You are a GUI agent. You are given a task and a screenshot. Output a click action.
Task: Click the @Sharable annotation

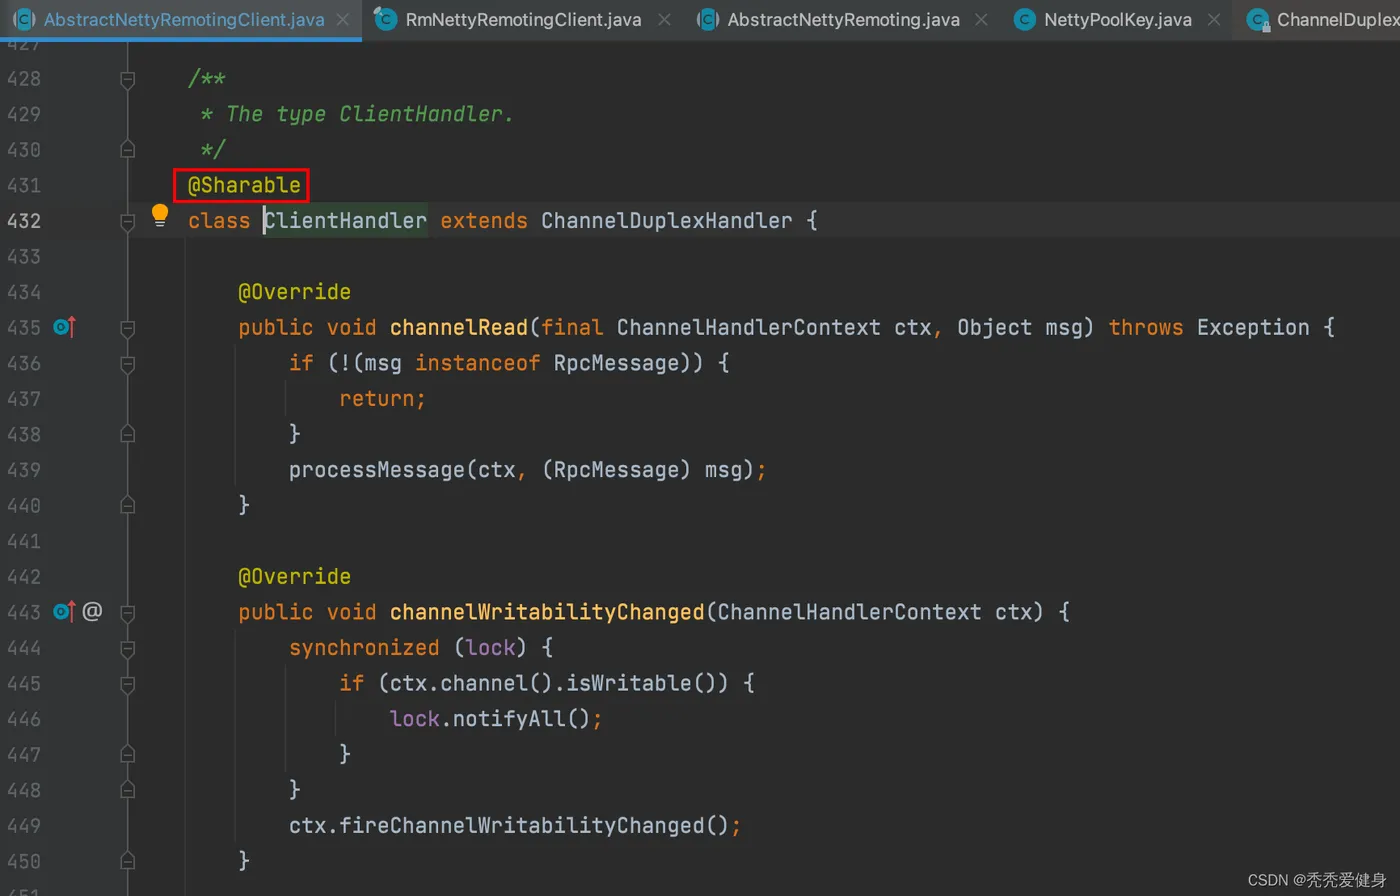(245, 185)
